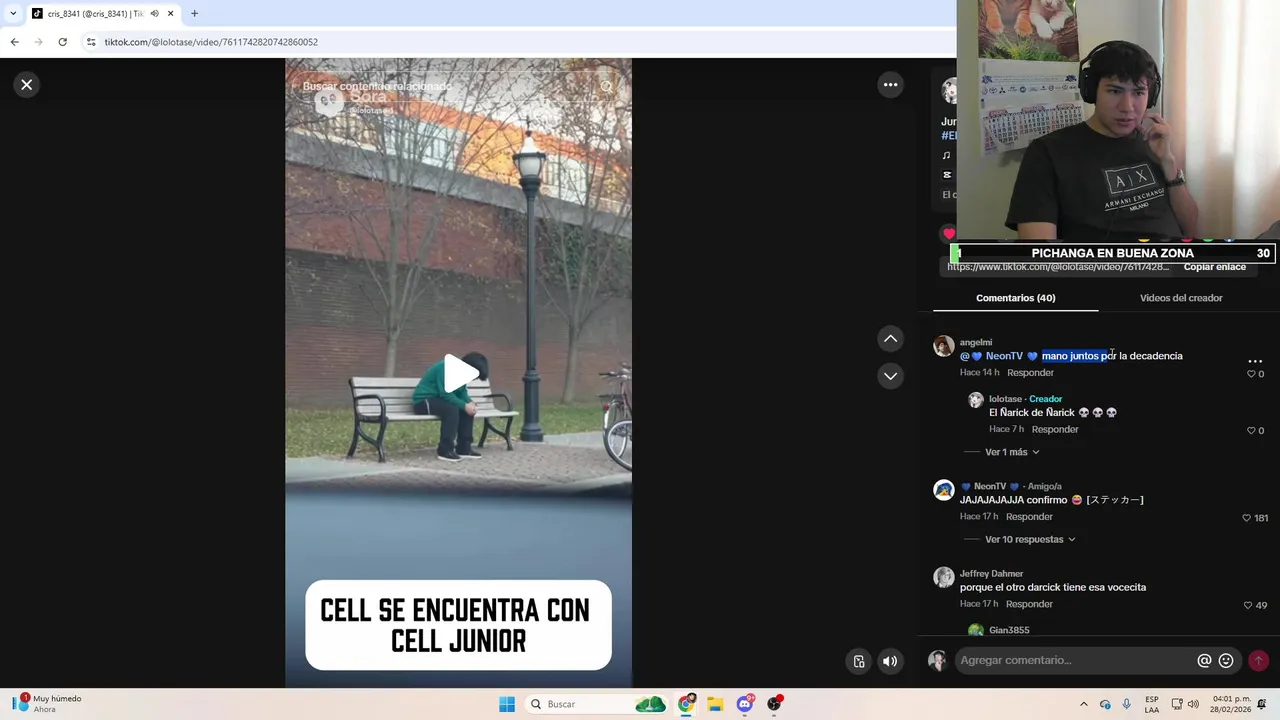
Task: Like lolotase's creator reply
Action: click(x=1251, y=431)
